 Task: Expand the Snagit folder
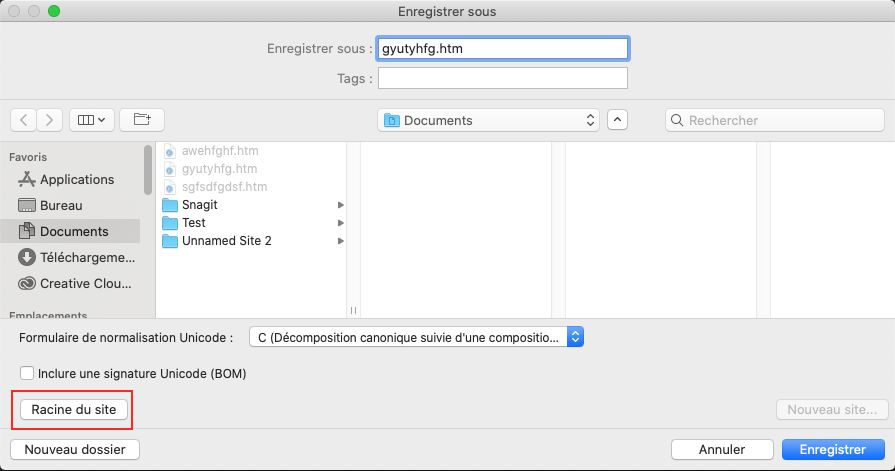coord(341,205)
